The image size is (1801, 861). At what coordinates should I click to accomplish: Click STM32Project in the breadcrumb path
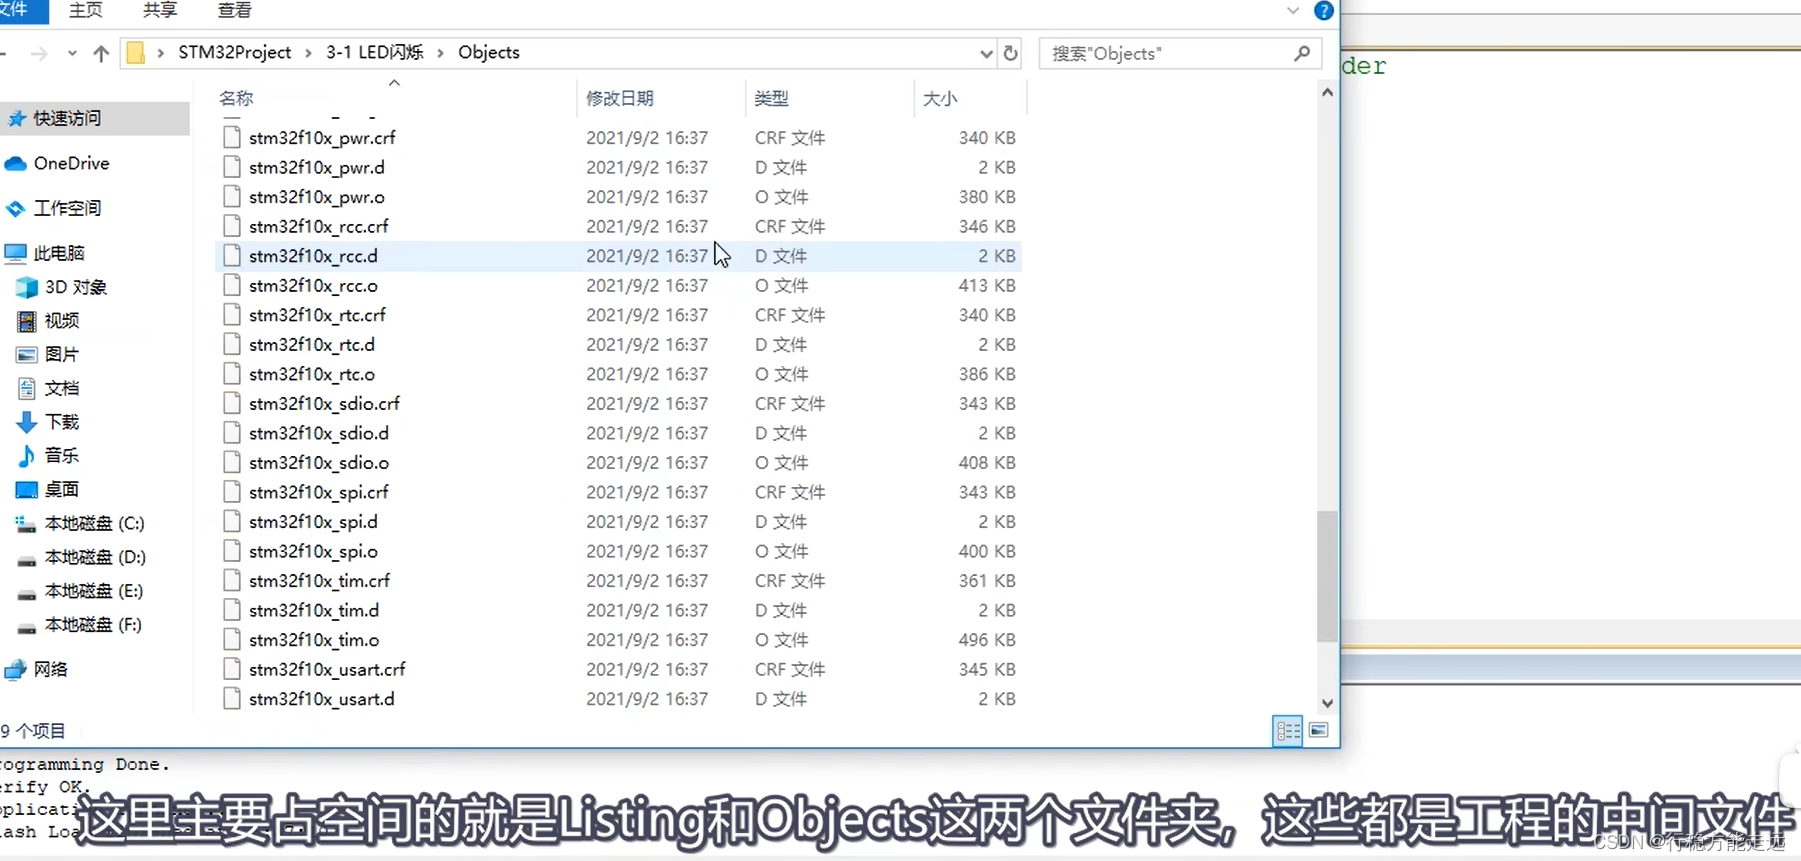click(x=235, y=52)
